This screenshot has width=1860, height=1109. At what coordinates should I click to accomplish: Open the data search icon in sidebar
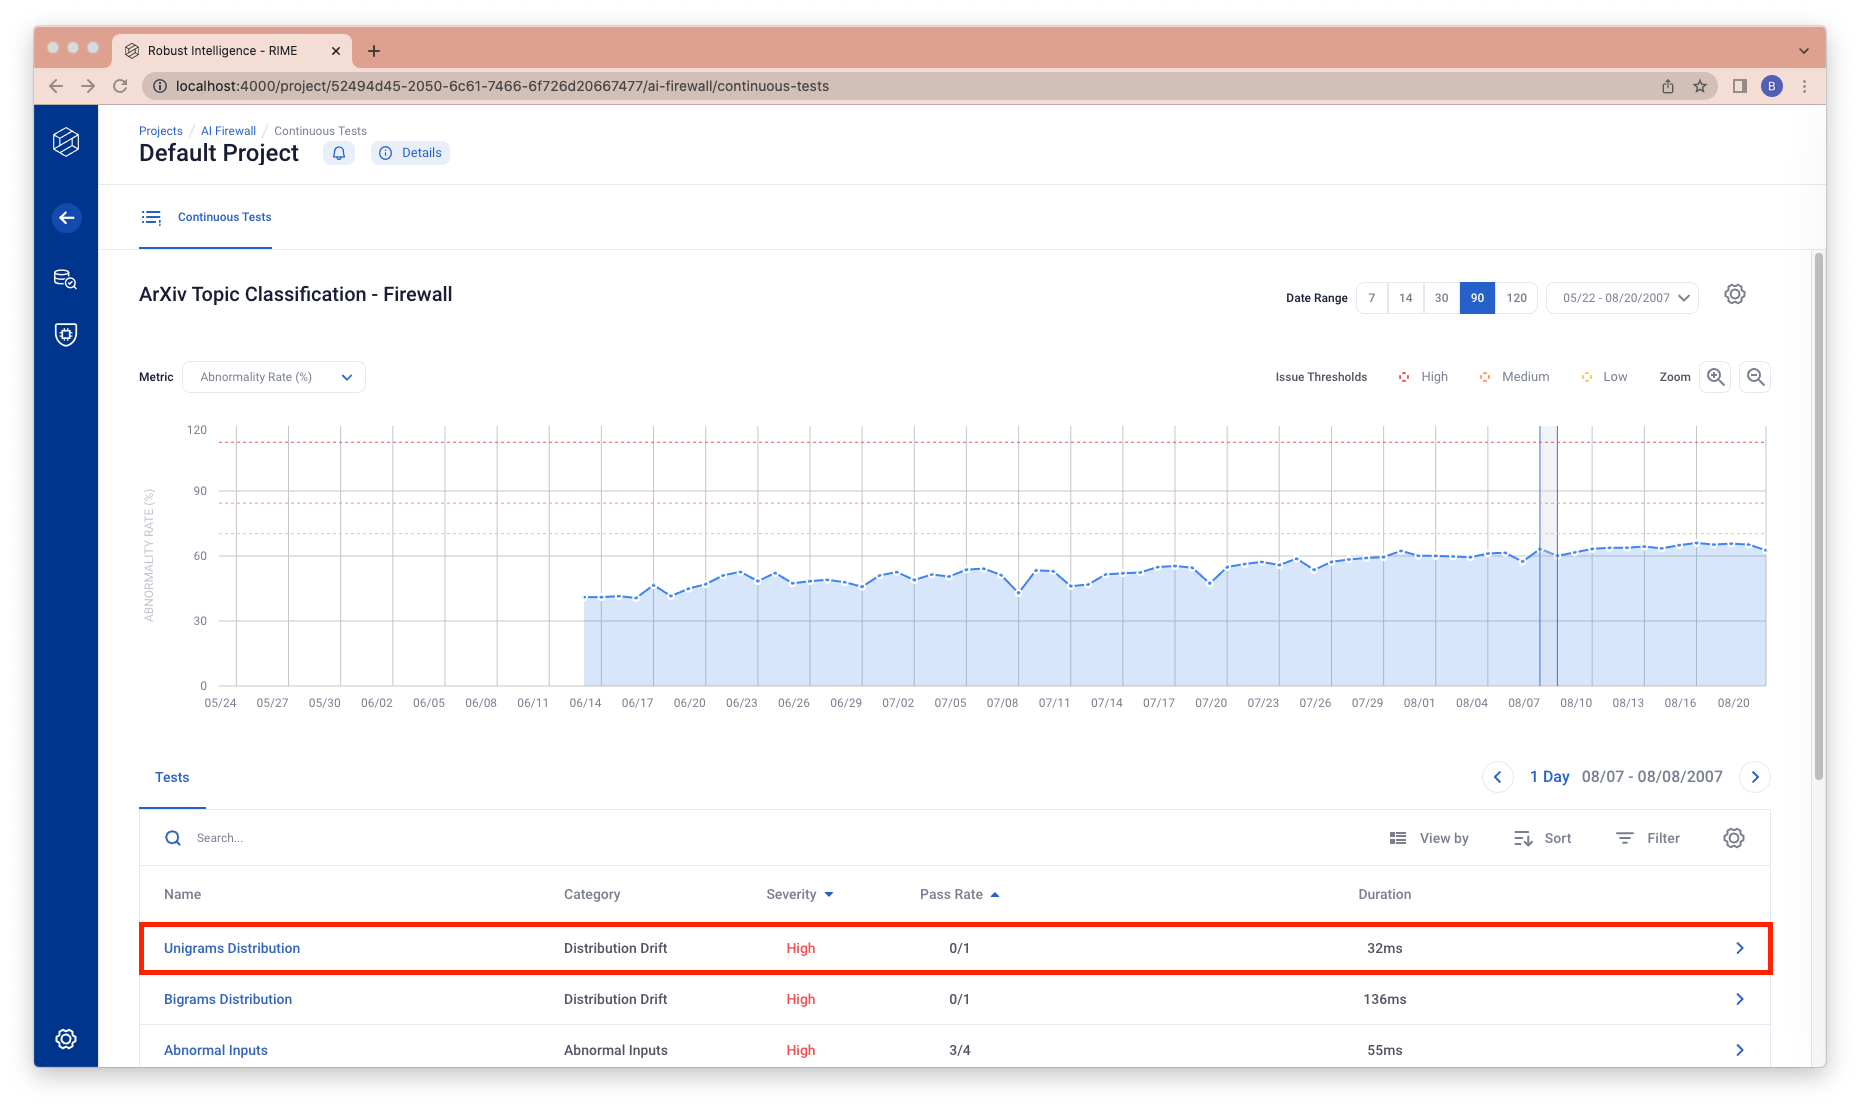click(x=66, y=279)
